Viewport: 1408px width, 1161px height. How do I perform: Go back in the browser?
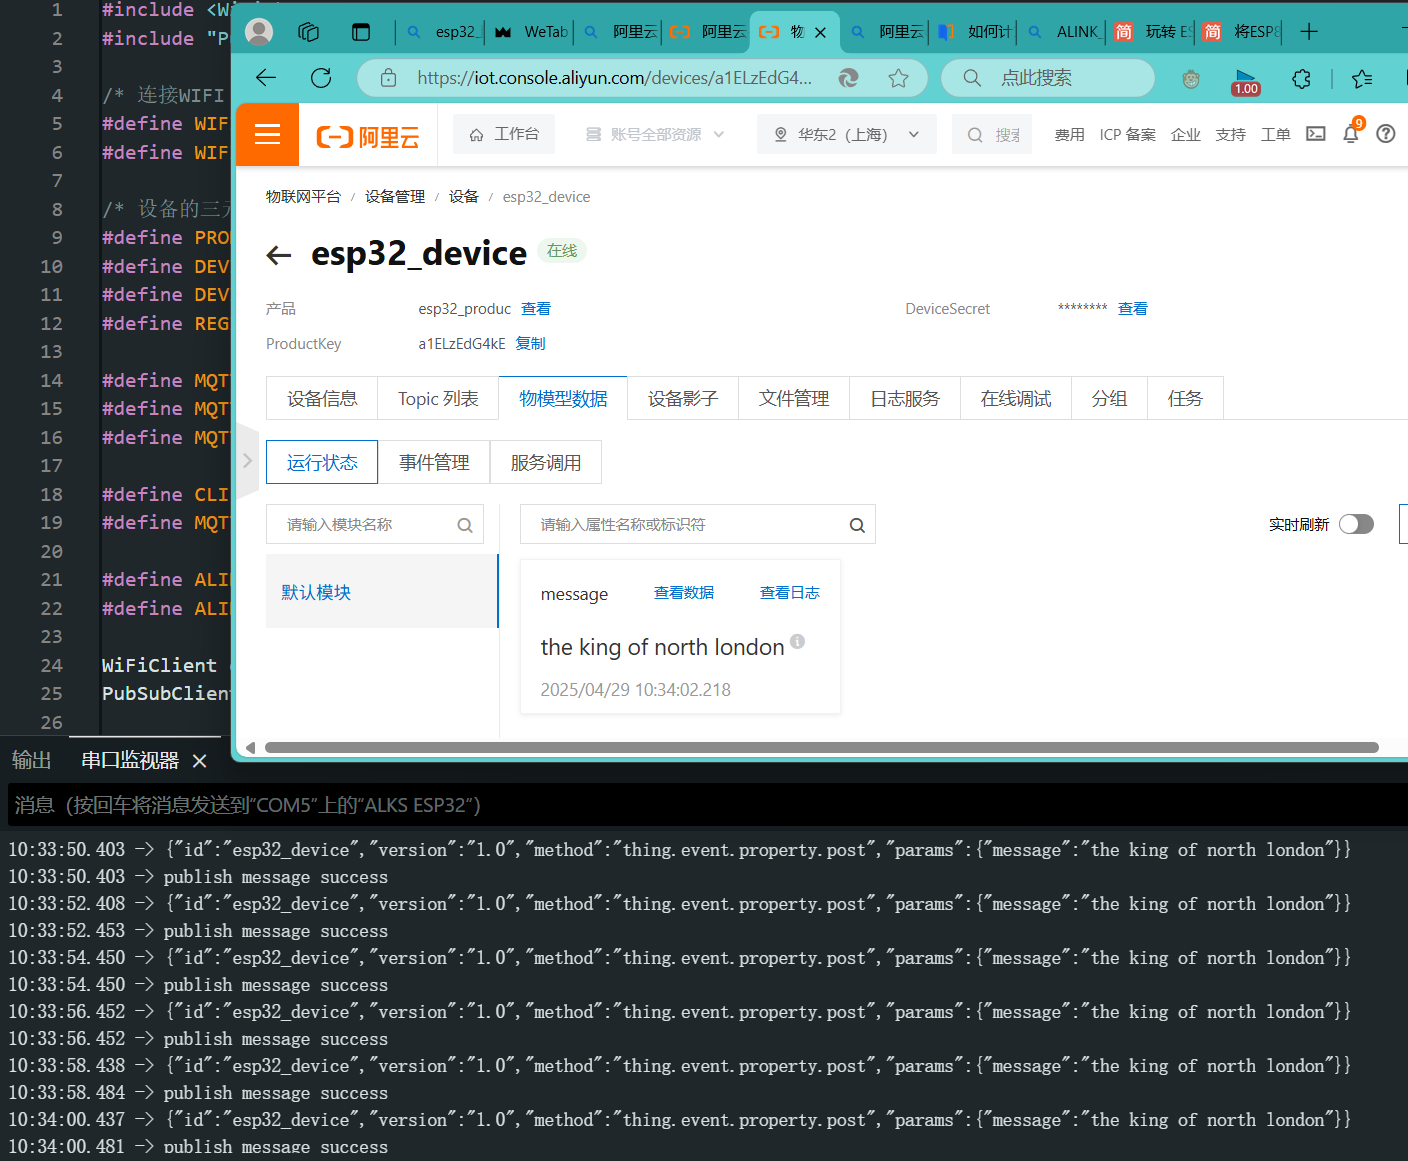point(266,78)
